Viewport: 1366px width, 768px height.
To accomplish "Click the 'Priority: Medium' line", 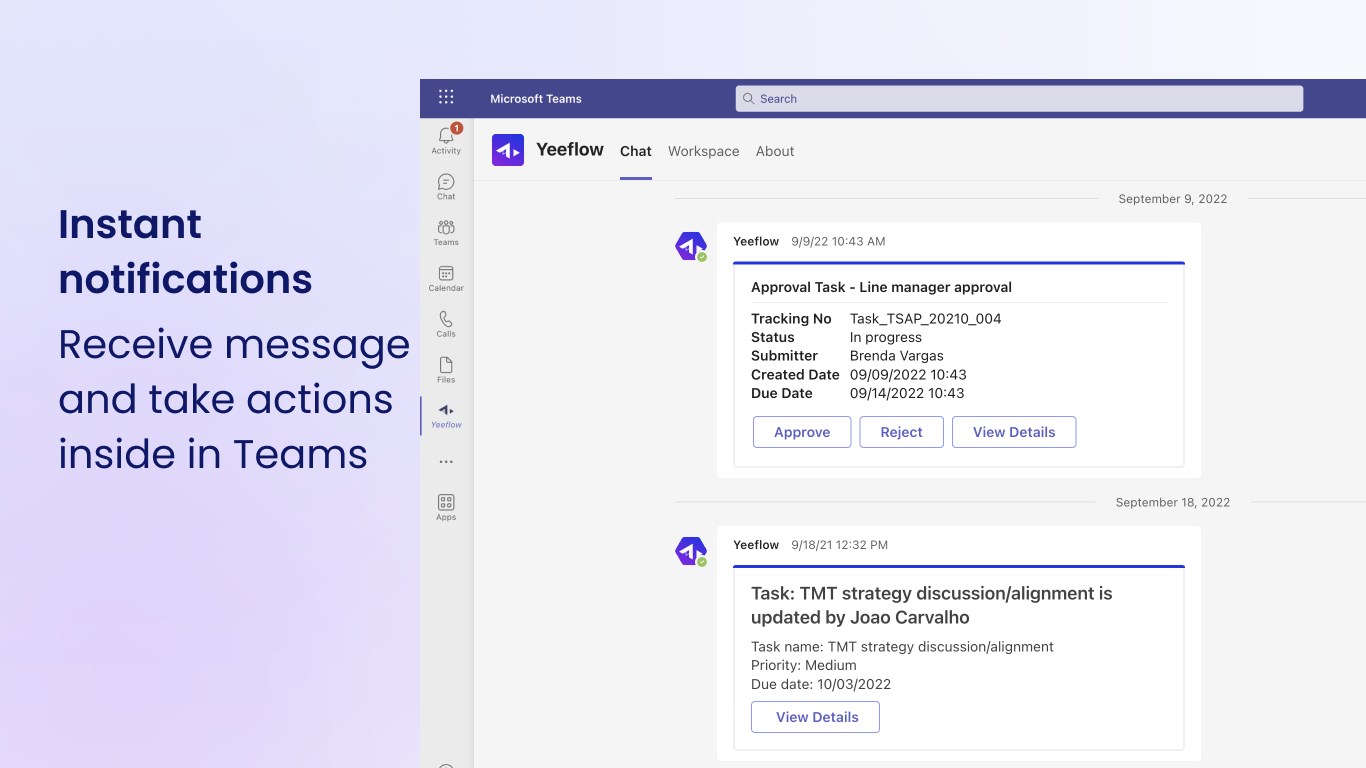I will point(804,665).
